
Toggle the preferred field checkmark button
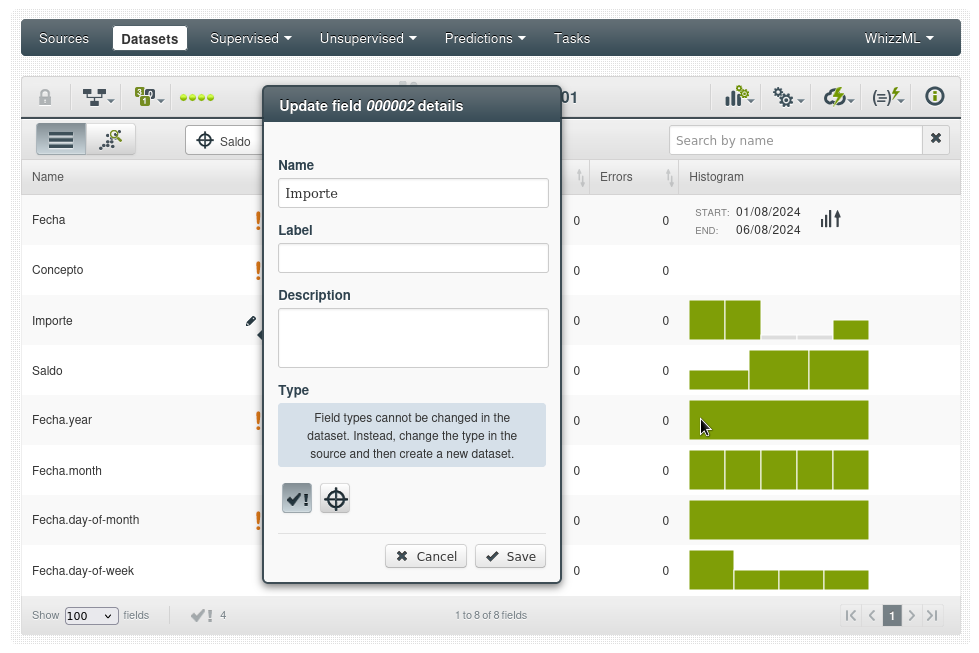[x=297, y=499]
